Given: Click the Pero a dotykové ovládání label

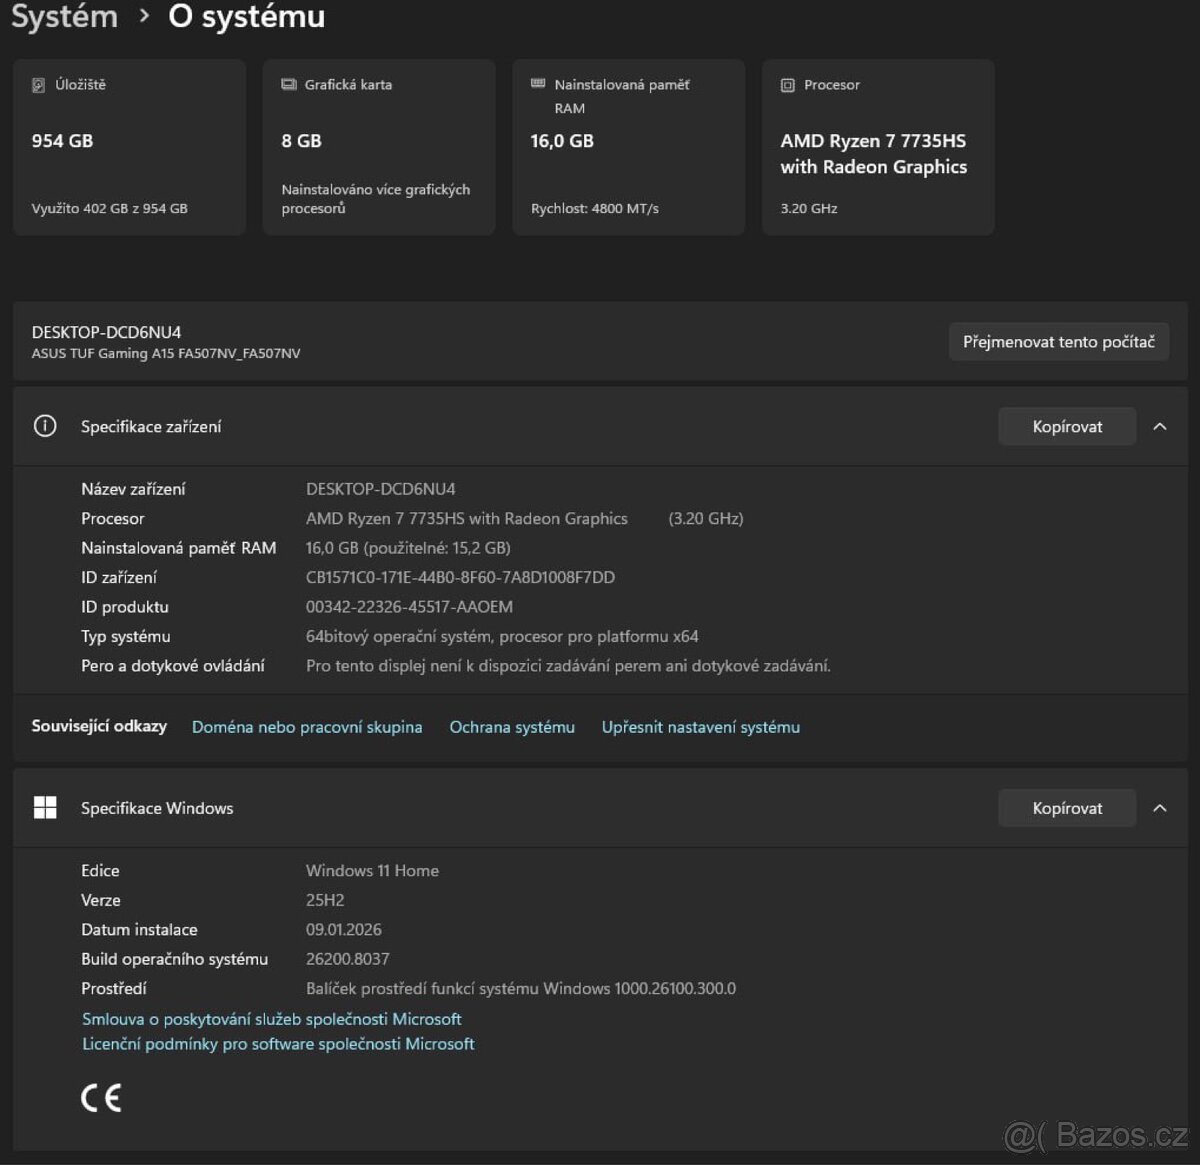Looking at the screenshot, I should coord(173,666).
